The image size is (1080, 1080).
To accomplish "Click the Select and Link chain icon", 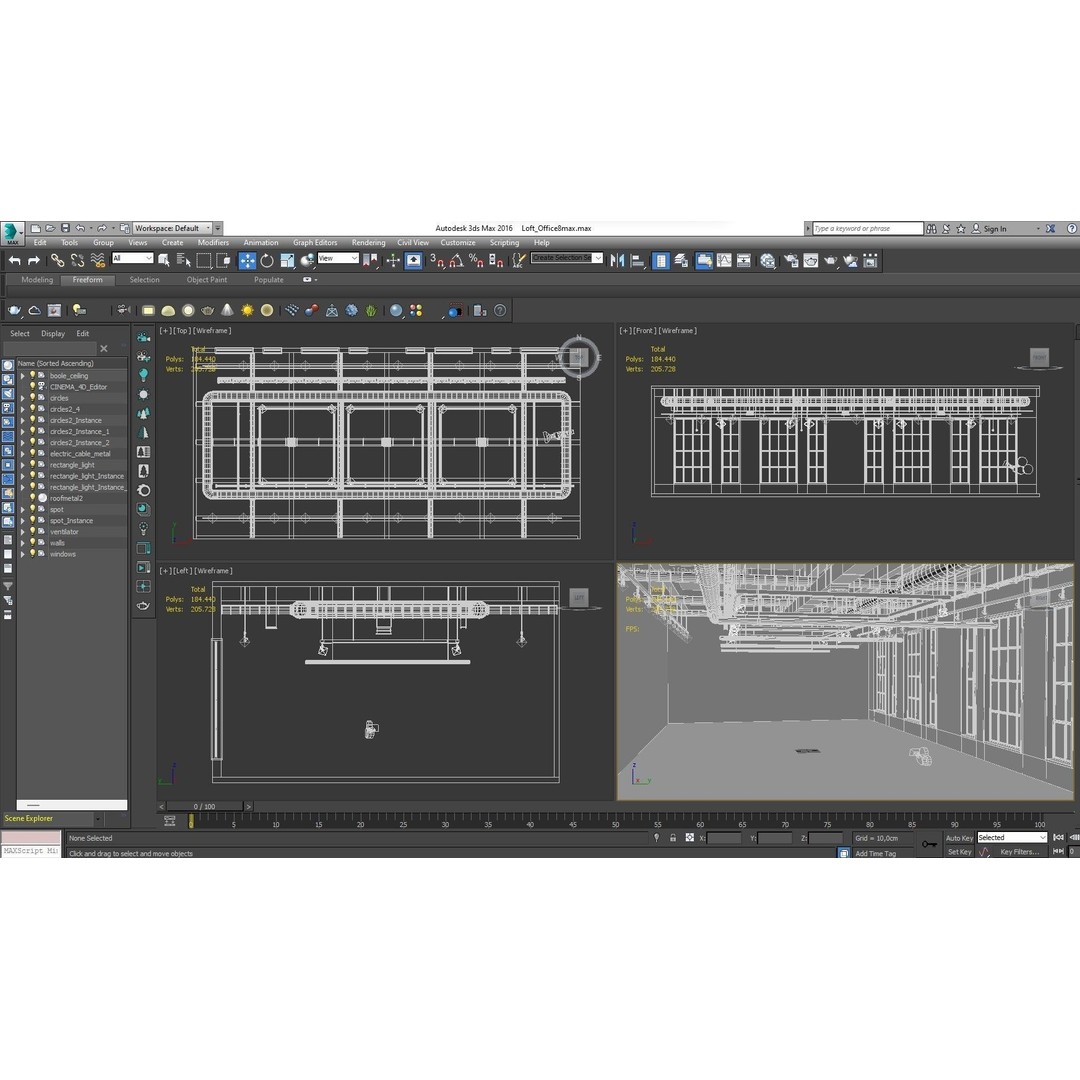I will coord(57,260).
